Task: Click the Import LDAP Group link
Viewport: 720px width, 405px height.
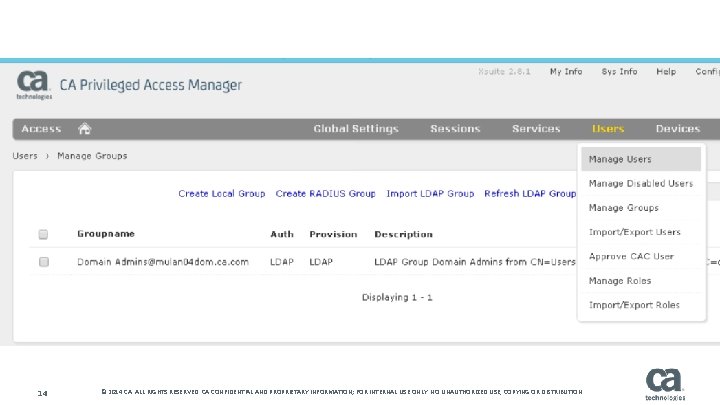Action: [430, 194]
